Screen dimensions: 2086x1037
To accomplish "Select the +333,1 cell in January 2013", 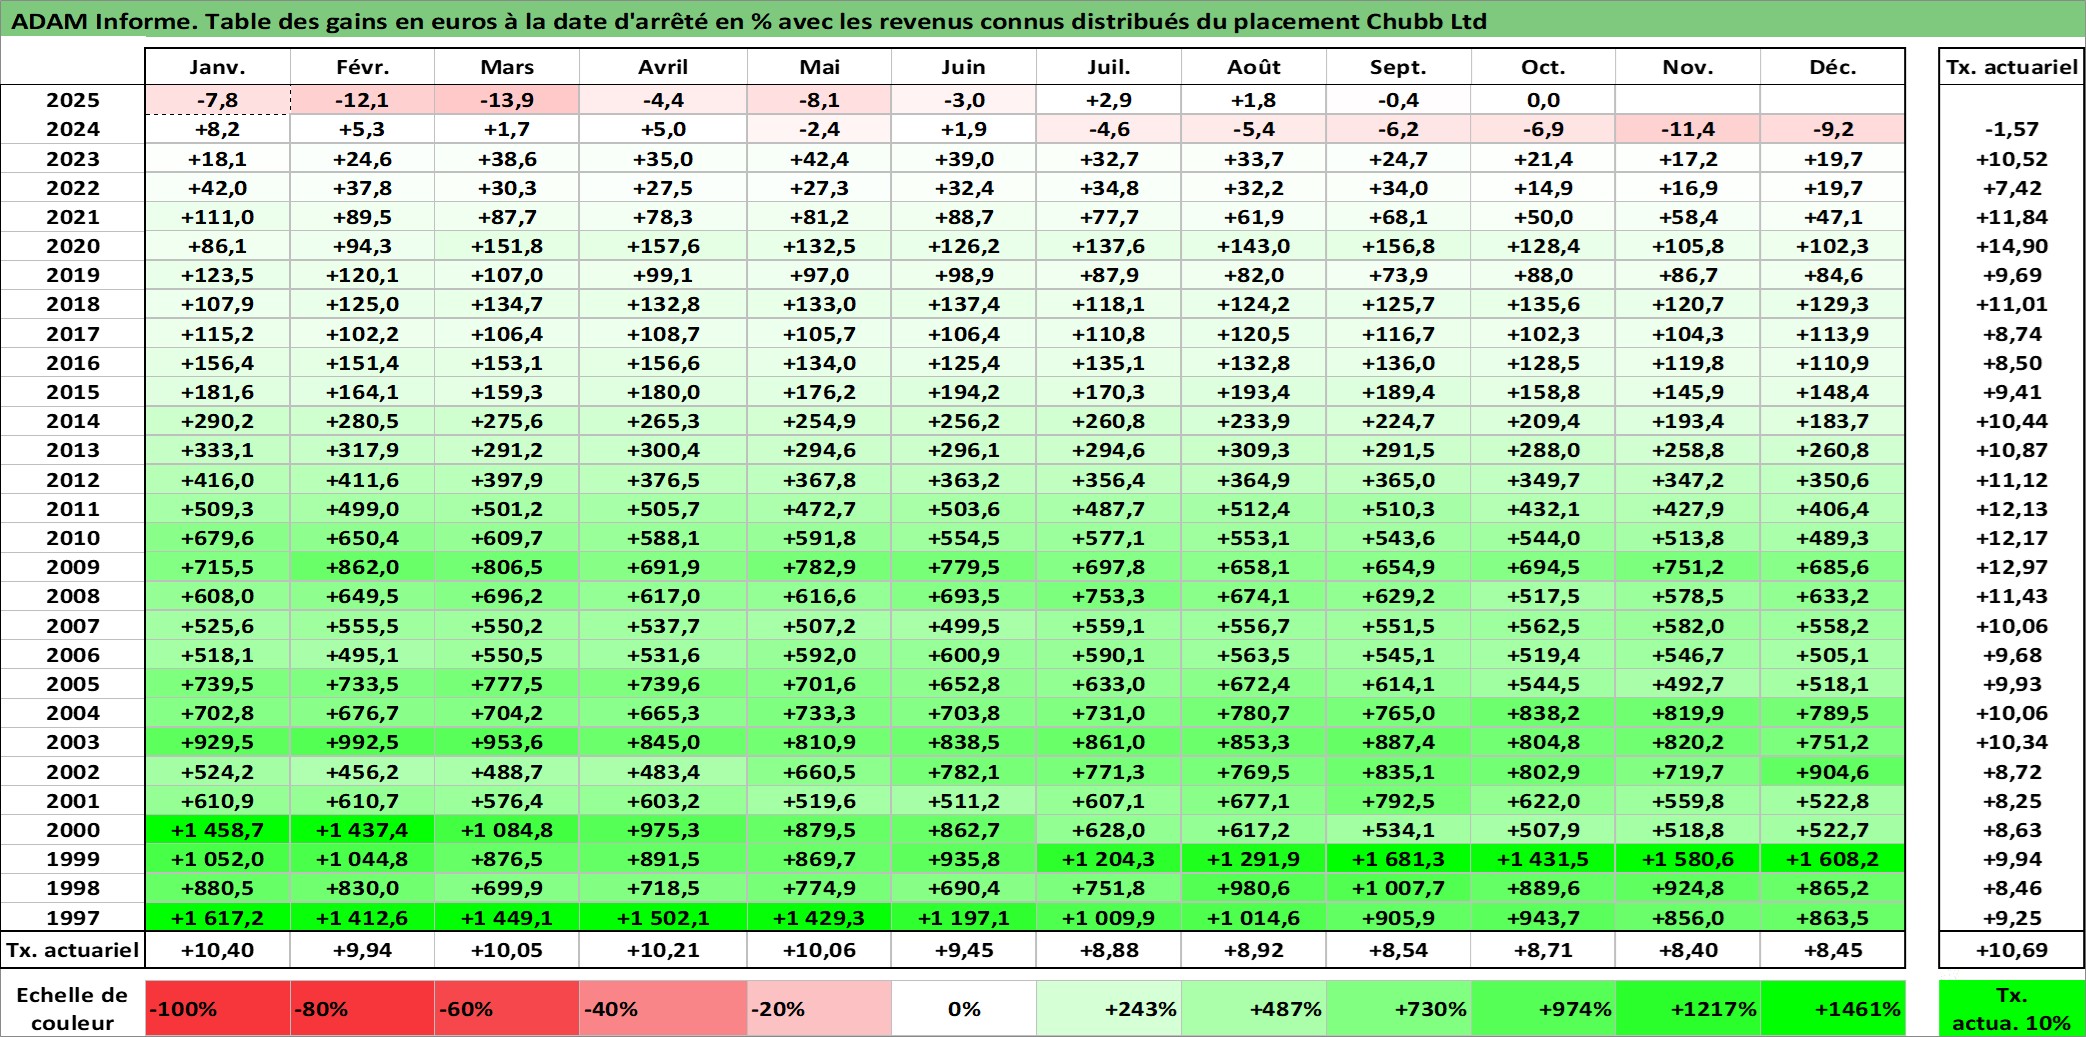I will point(217,450).
